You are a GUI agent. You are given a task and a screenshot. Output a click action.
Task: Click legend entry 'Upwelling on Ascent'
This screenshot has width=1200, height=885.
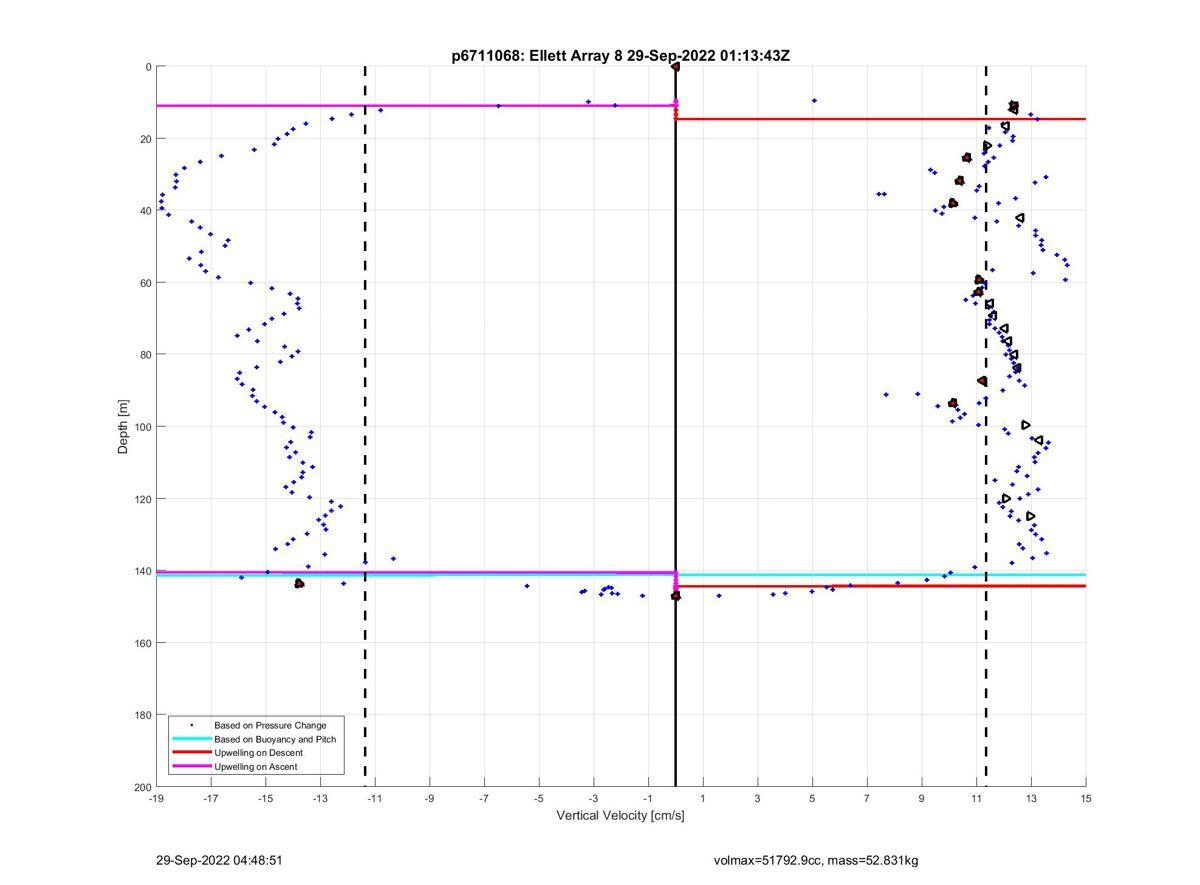256,767
